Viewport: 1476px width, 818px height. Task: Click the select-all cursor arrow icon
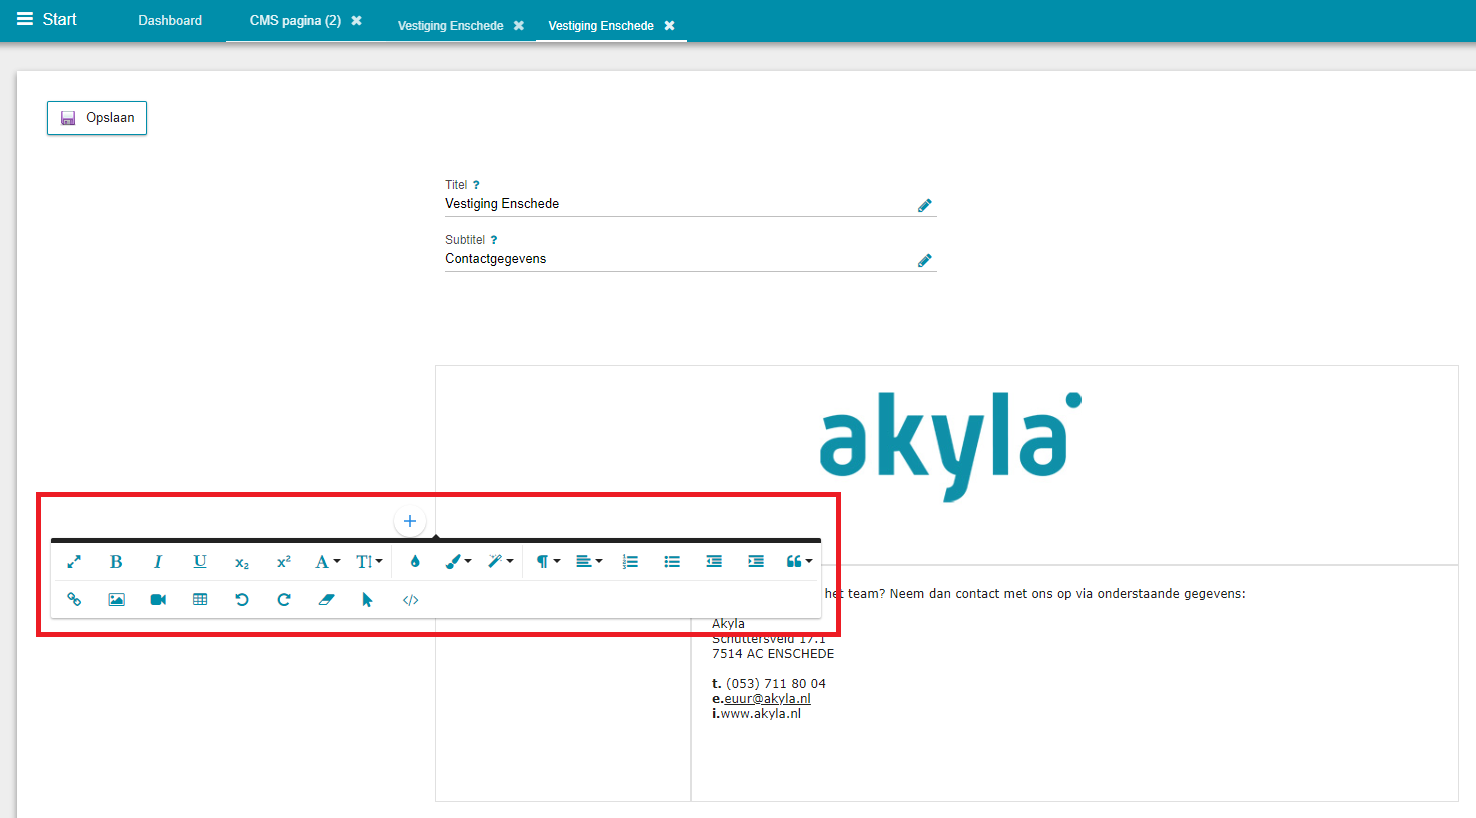tap(368, 600)
